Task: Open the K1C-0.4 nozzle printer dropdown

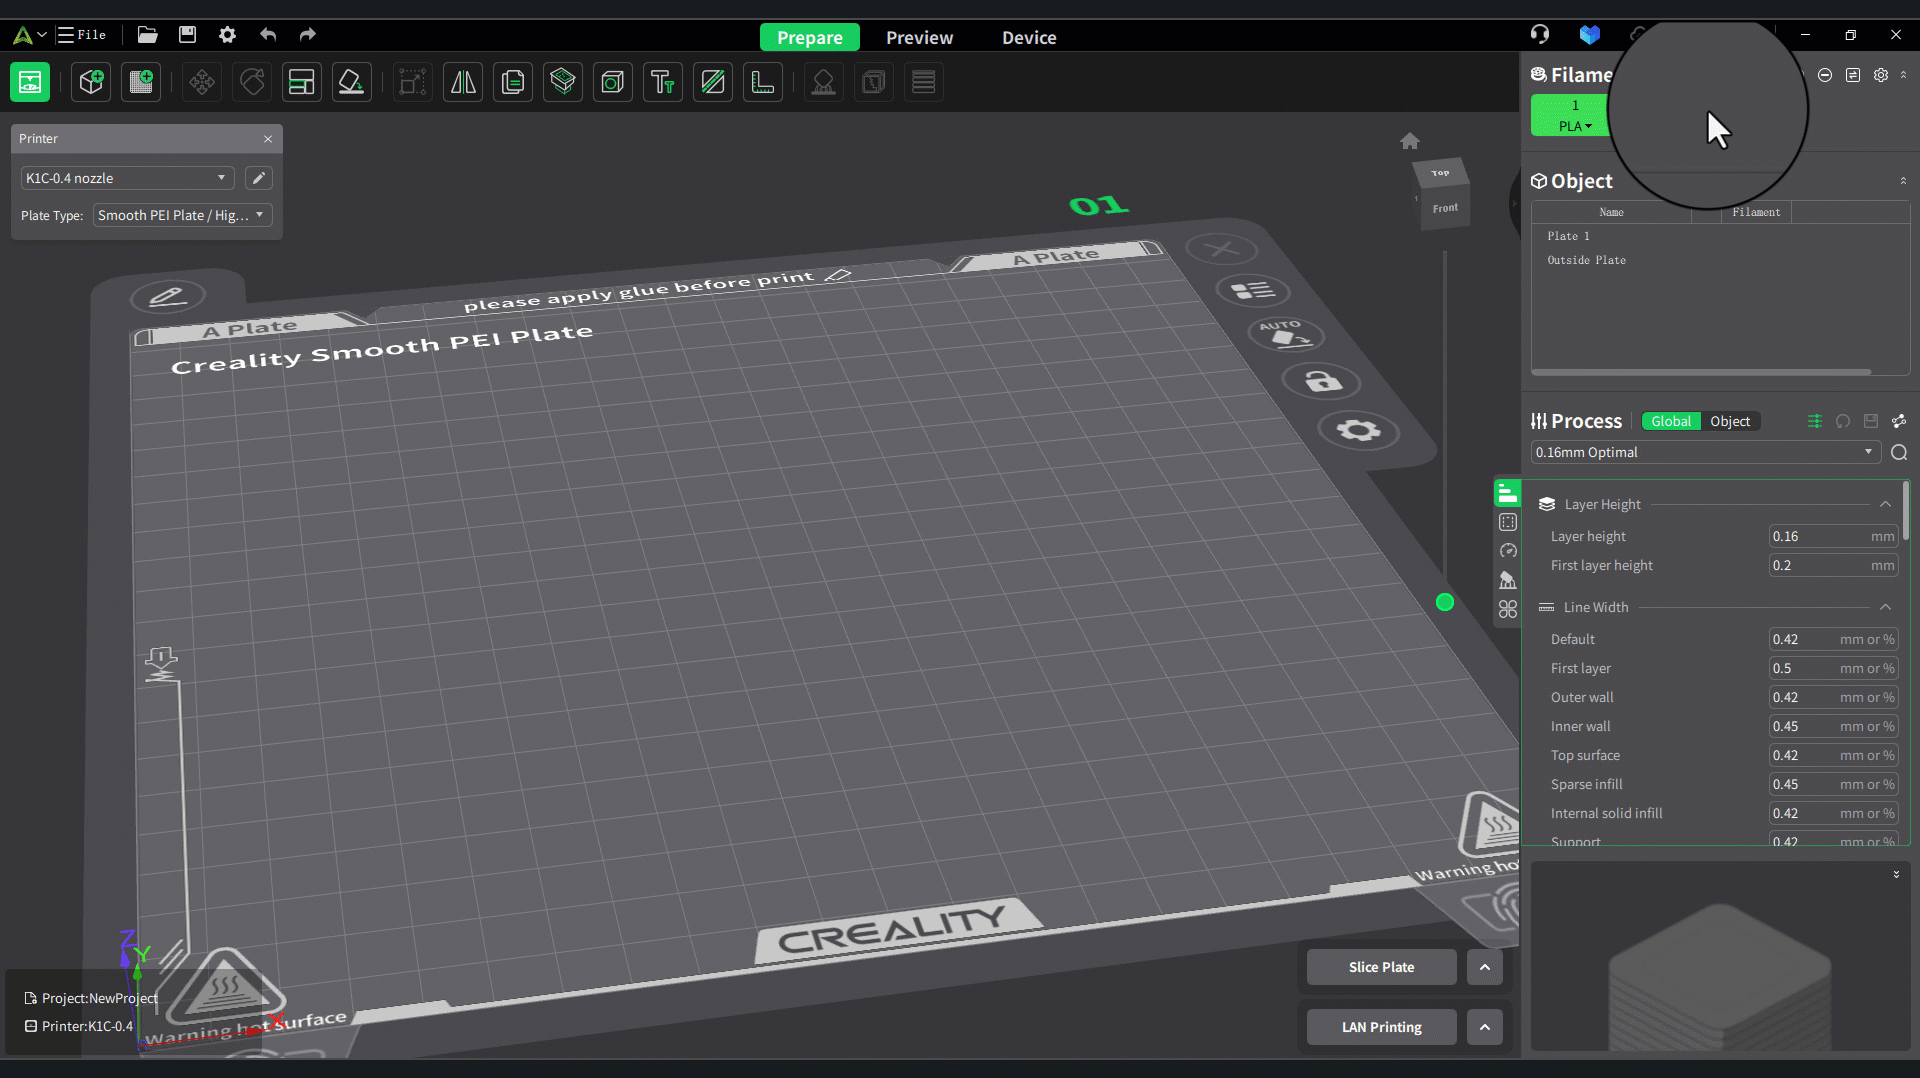Action: pos(126,178)
